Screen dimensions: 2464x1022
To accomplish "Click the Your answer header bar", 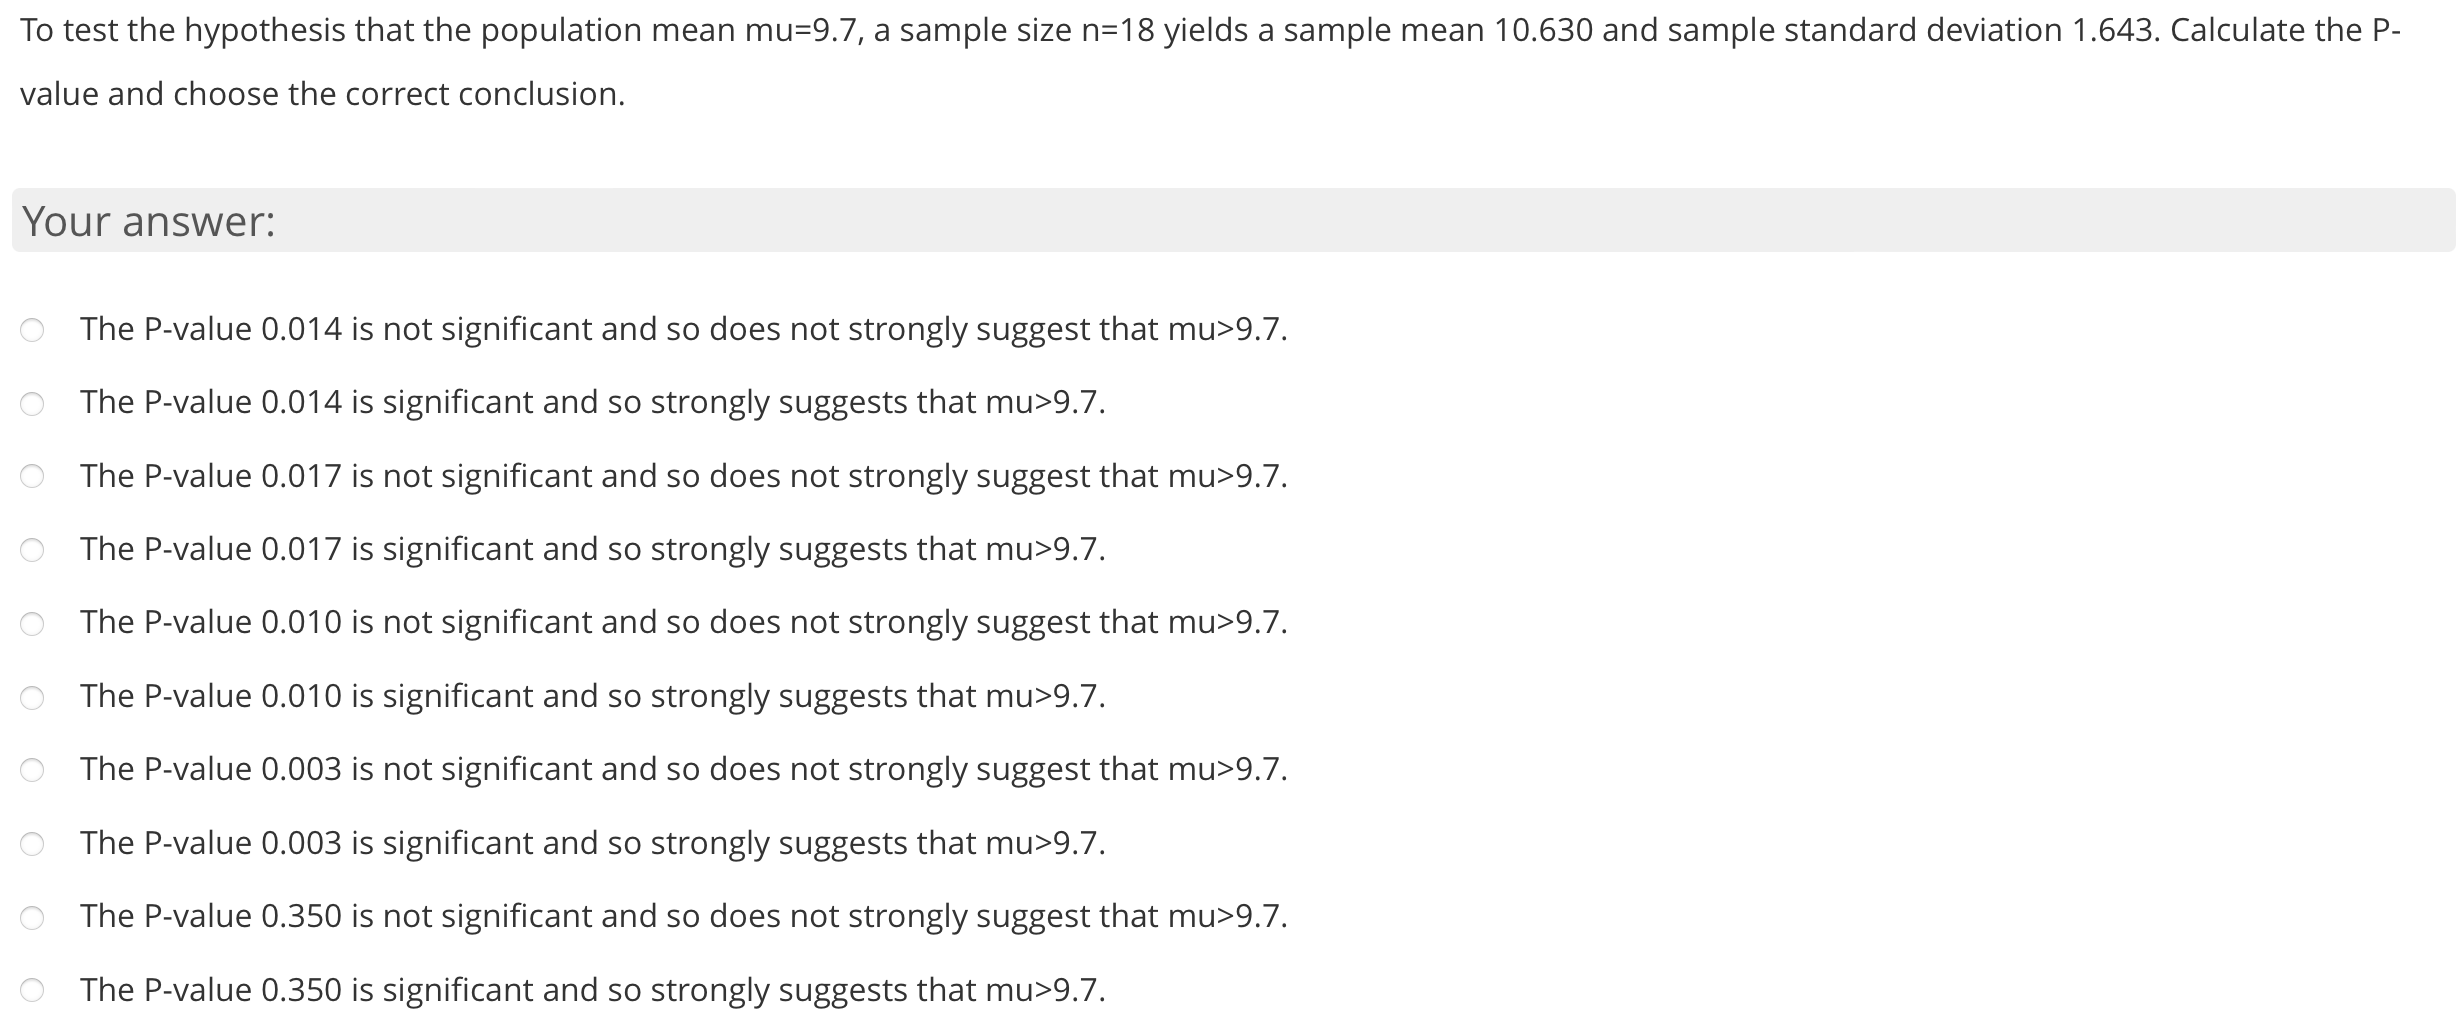I will point(1230,222).
